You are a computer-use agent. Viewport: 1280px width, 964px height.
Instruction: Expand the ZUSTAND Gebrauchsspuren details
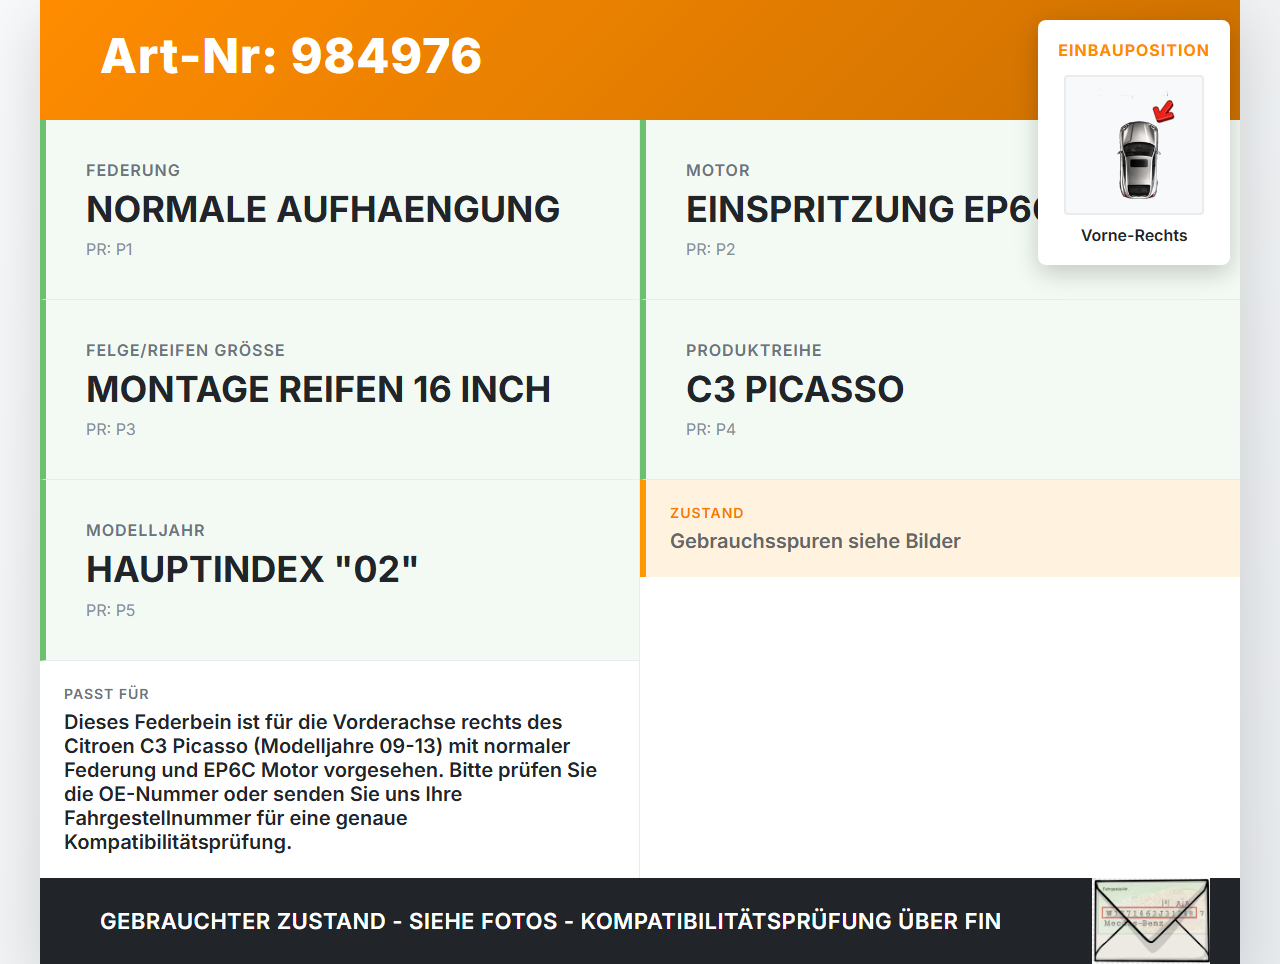[x=815, y=541]
